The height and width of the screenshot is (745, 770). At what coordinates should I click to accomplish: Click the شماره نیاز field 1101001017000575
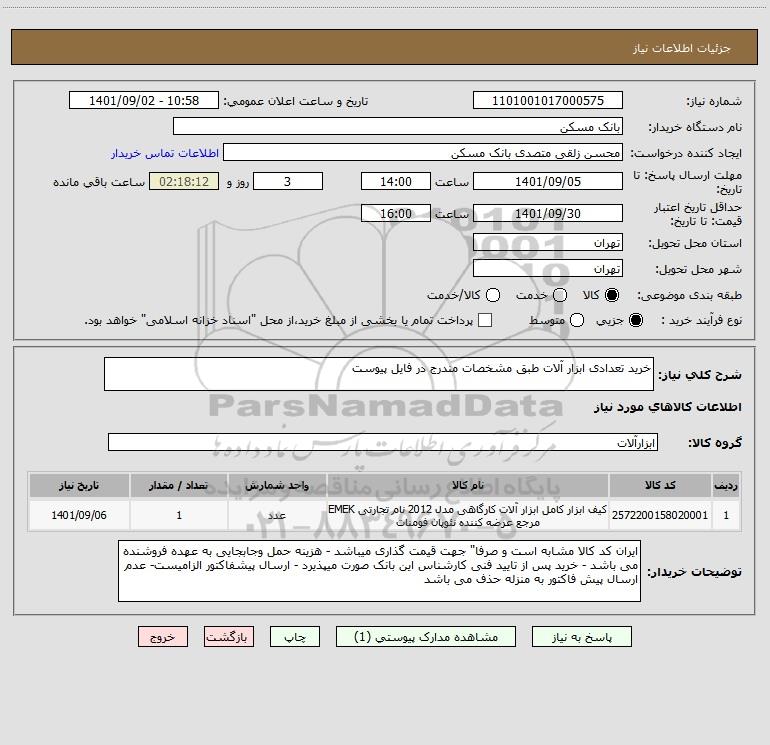click(548, 100)
